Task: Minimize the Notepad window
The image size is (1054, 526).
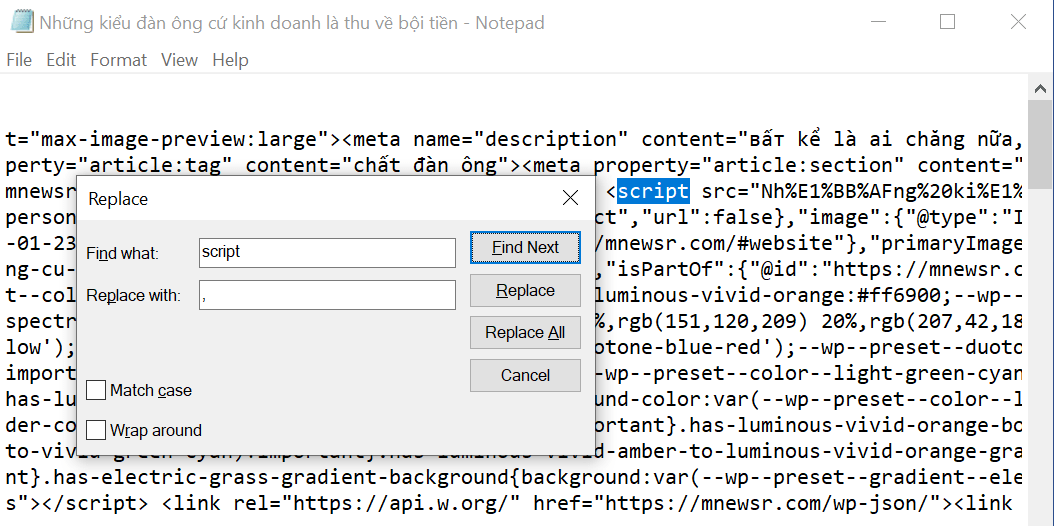Action: point(877,22)
